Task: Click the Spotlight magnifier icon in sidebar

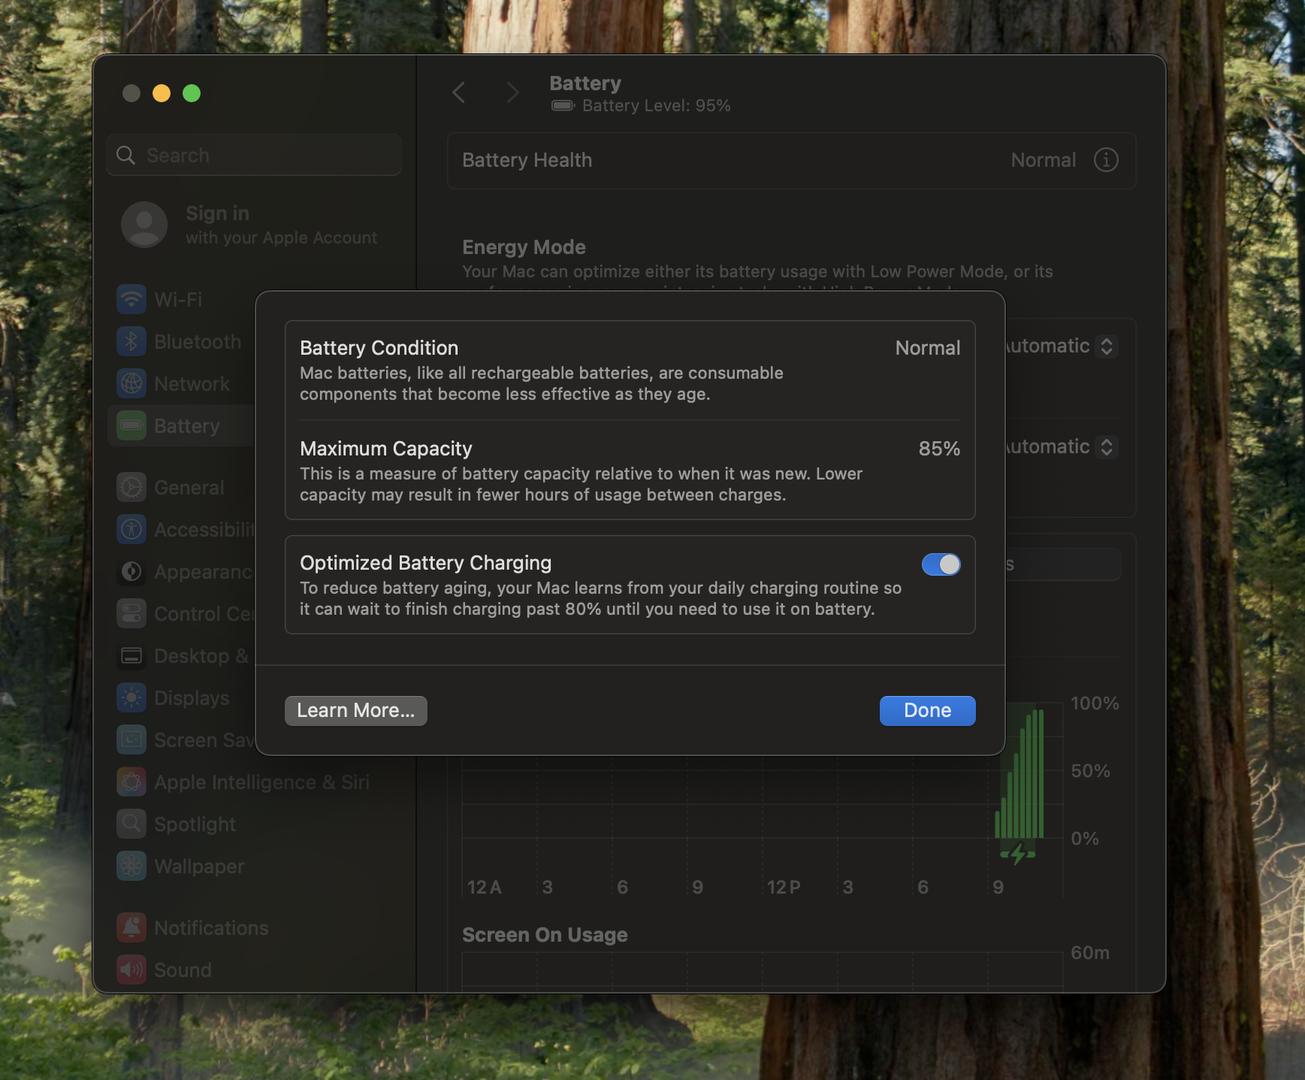Action: (x=131, y=824)
